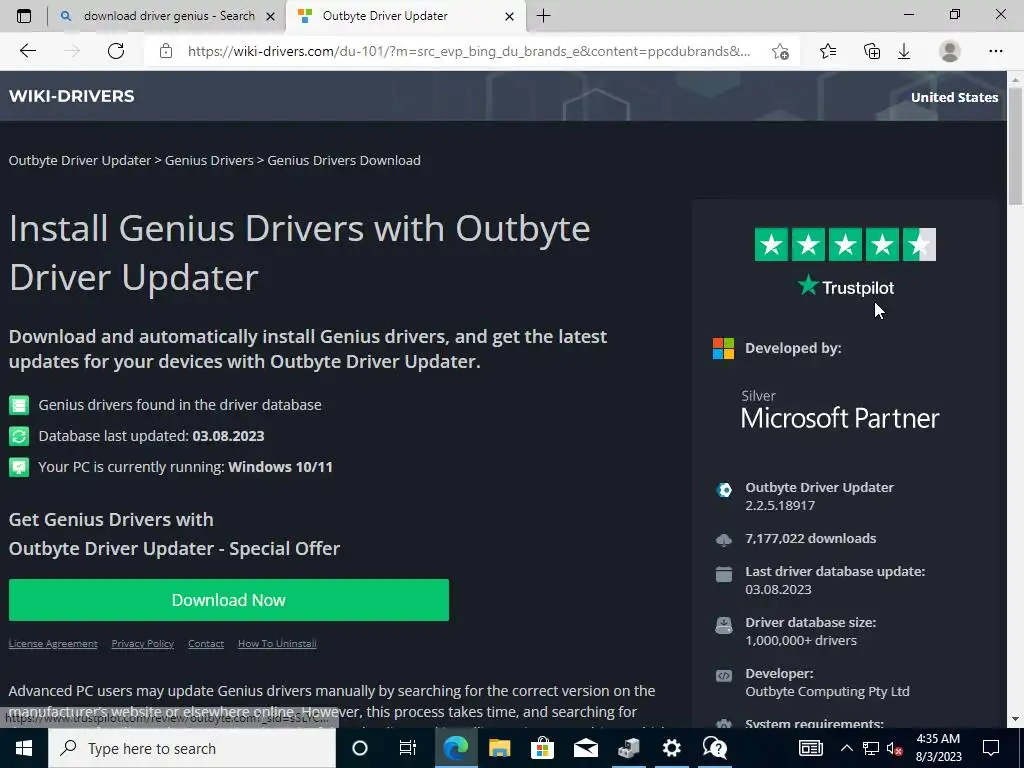1024x768 pixels.
Task: Open the browser profile menu
Action: pyautogui.click(x=949, y=51)
